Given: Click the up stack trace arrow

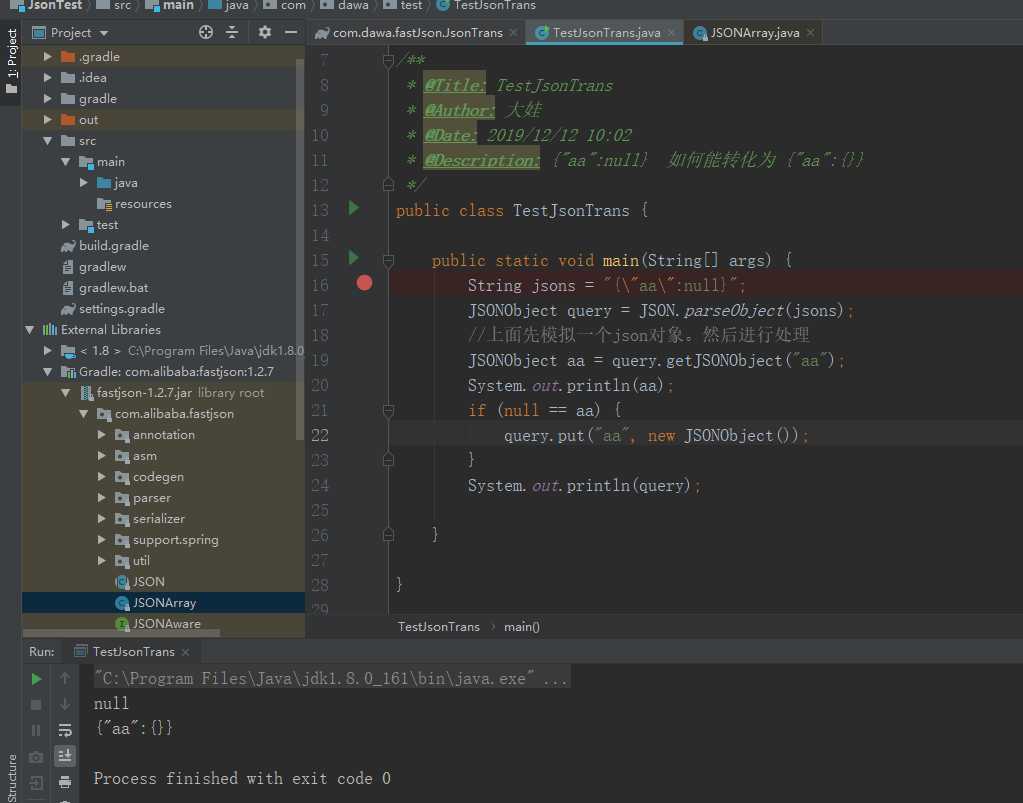Looking at the screenshot, I should pos(65,679).
